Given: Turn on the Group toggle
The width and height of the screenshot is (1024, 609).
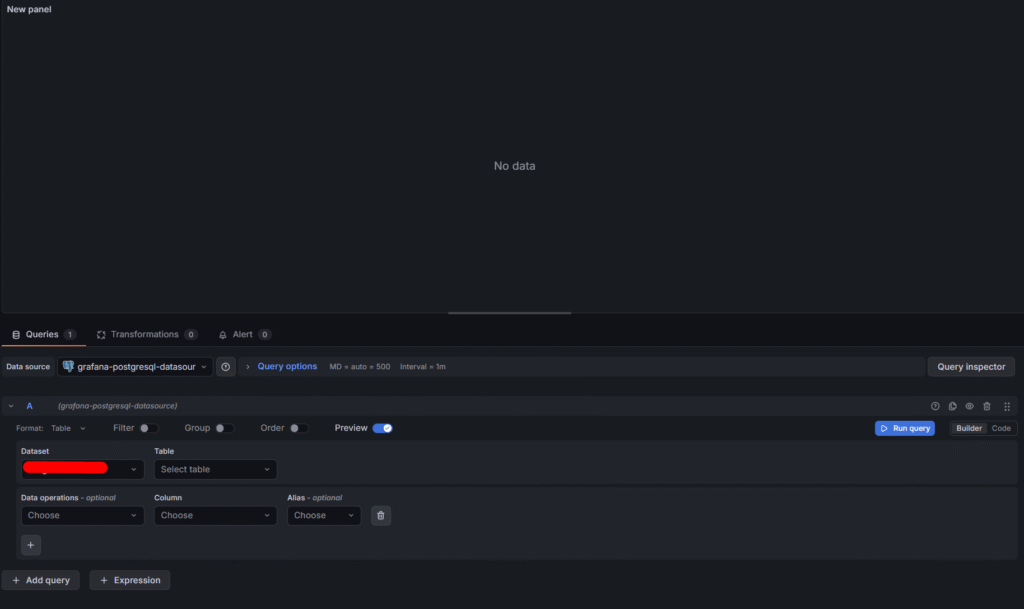Looking at the screenshot, I should (x=225, y=428).
